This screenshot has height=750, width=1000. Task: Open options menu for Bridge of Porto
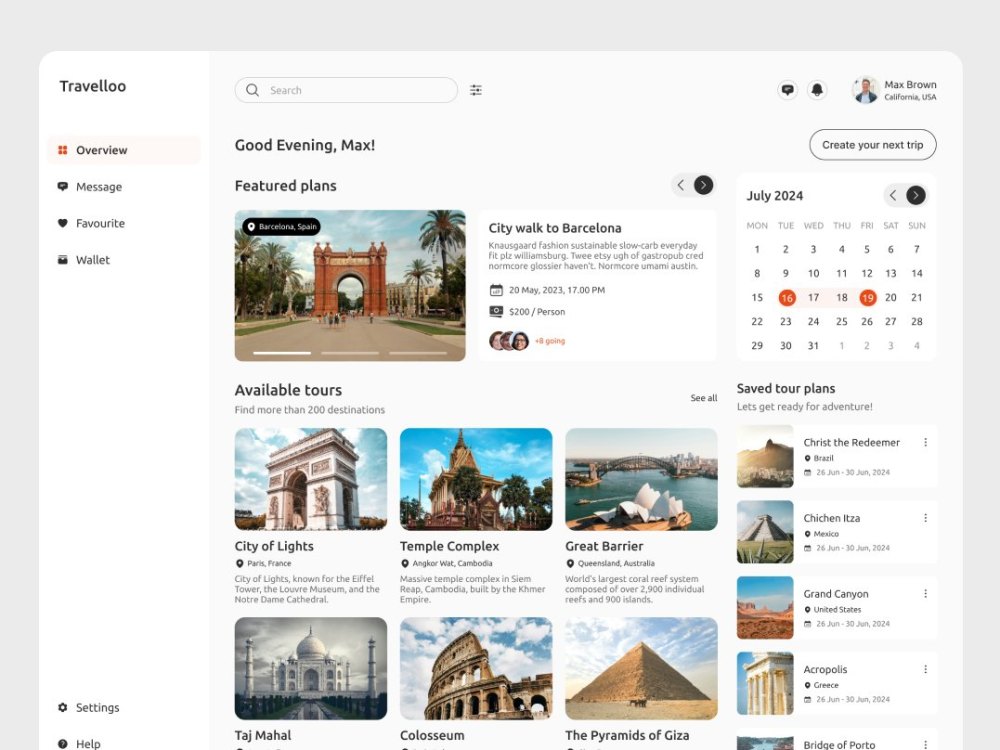coord(925,744)
